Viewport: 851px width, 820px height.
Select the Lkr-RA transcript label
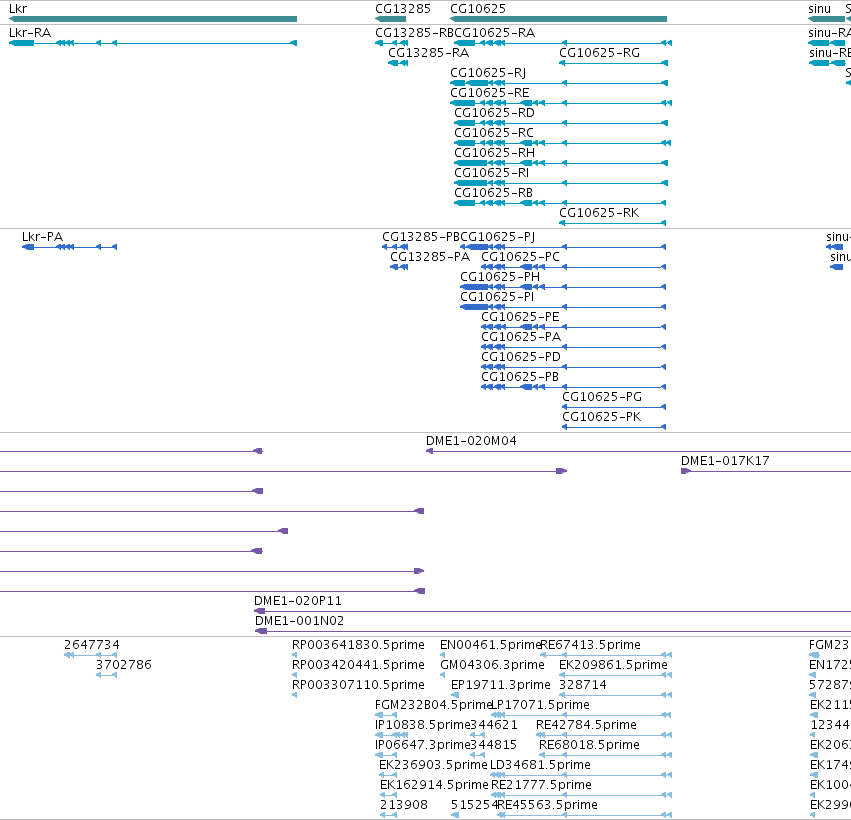pyautogui.click(x=30, y=33)
